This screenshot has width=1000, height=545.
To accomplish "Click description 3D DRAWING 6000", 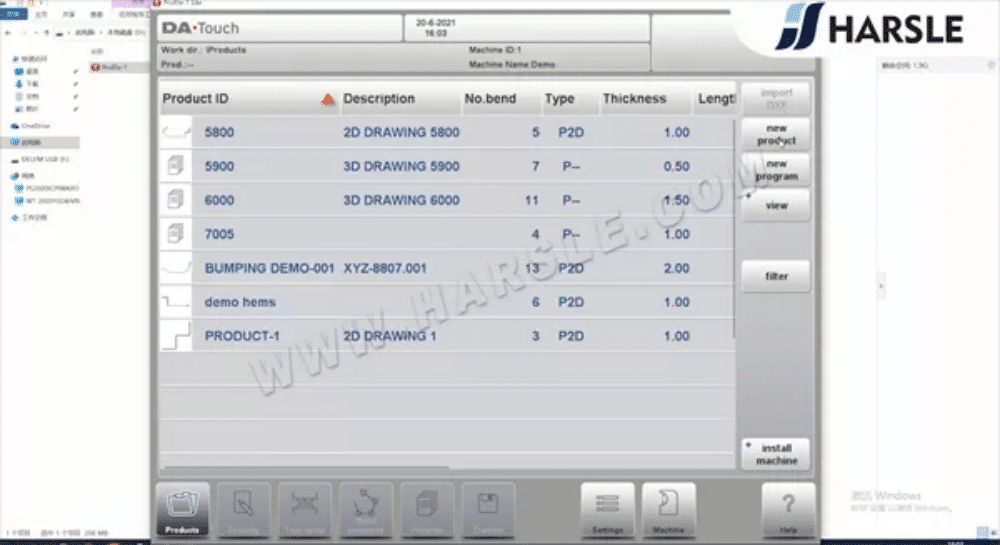I will [401, 200].
